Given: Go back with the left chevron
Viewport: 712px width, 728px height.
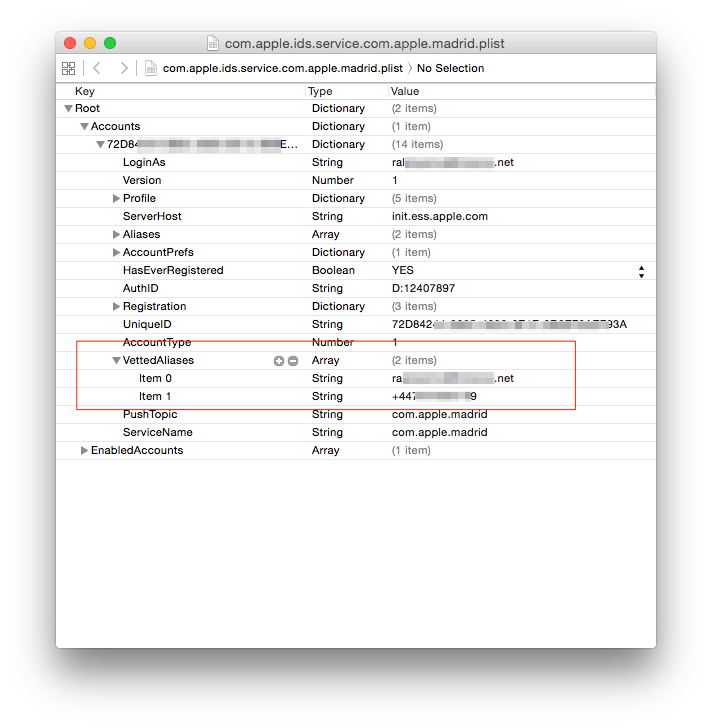Looking at the screenshot, I should [97, 68].
